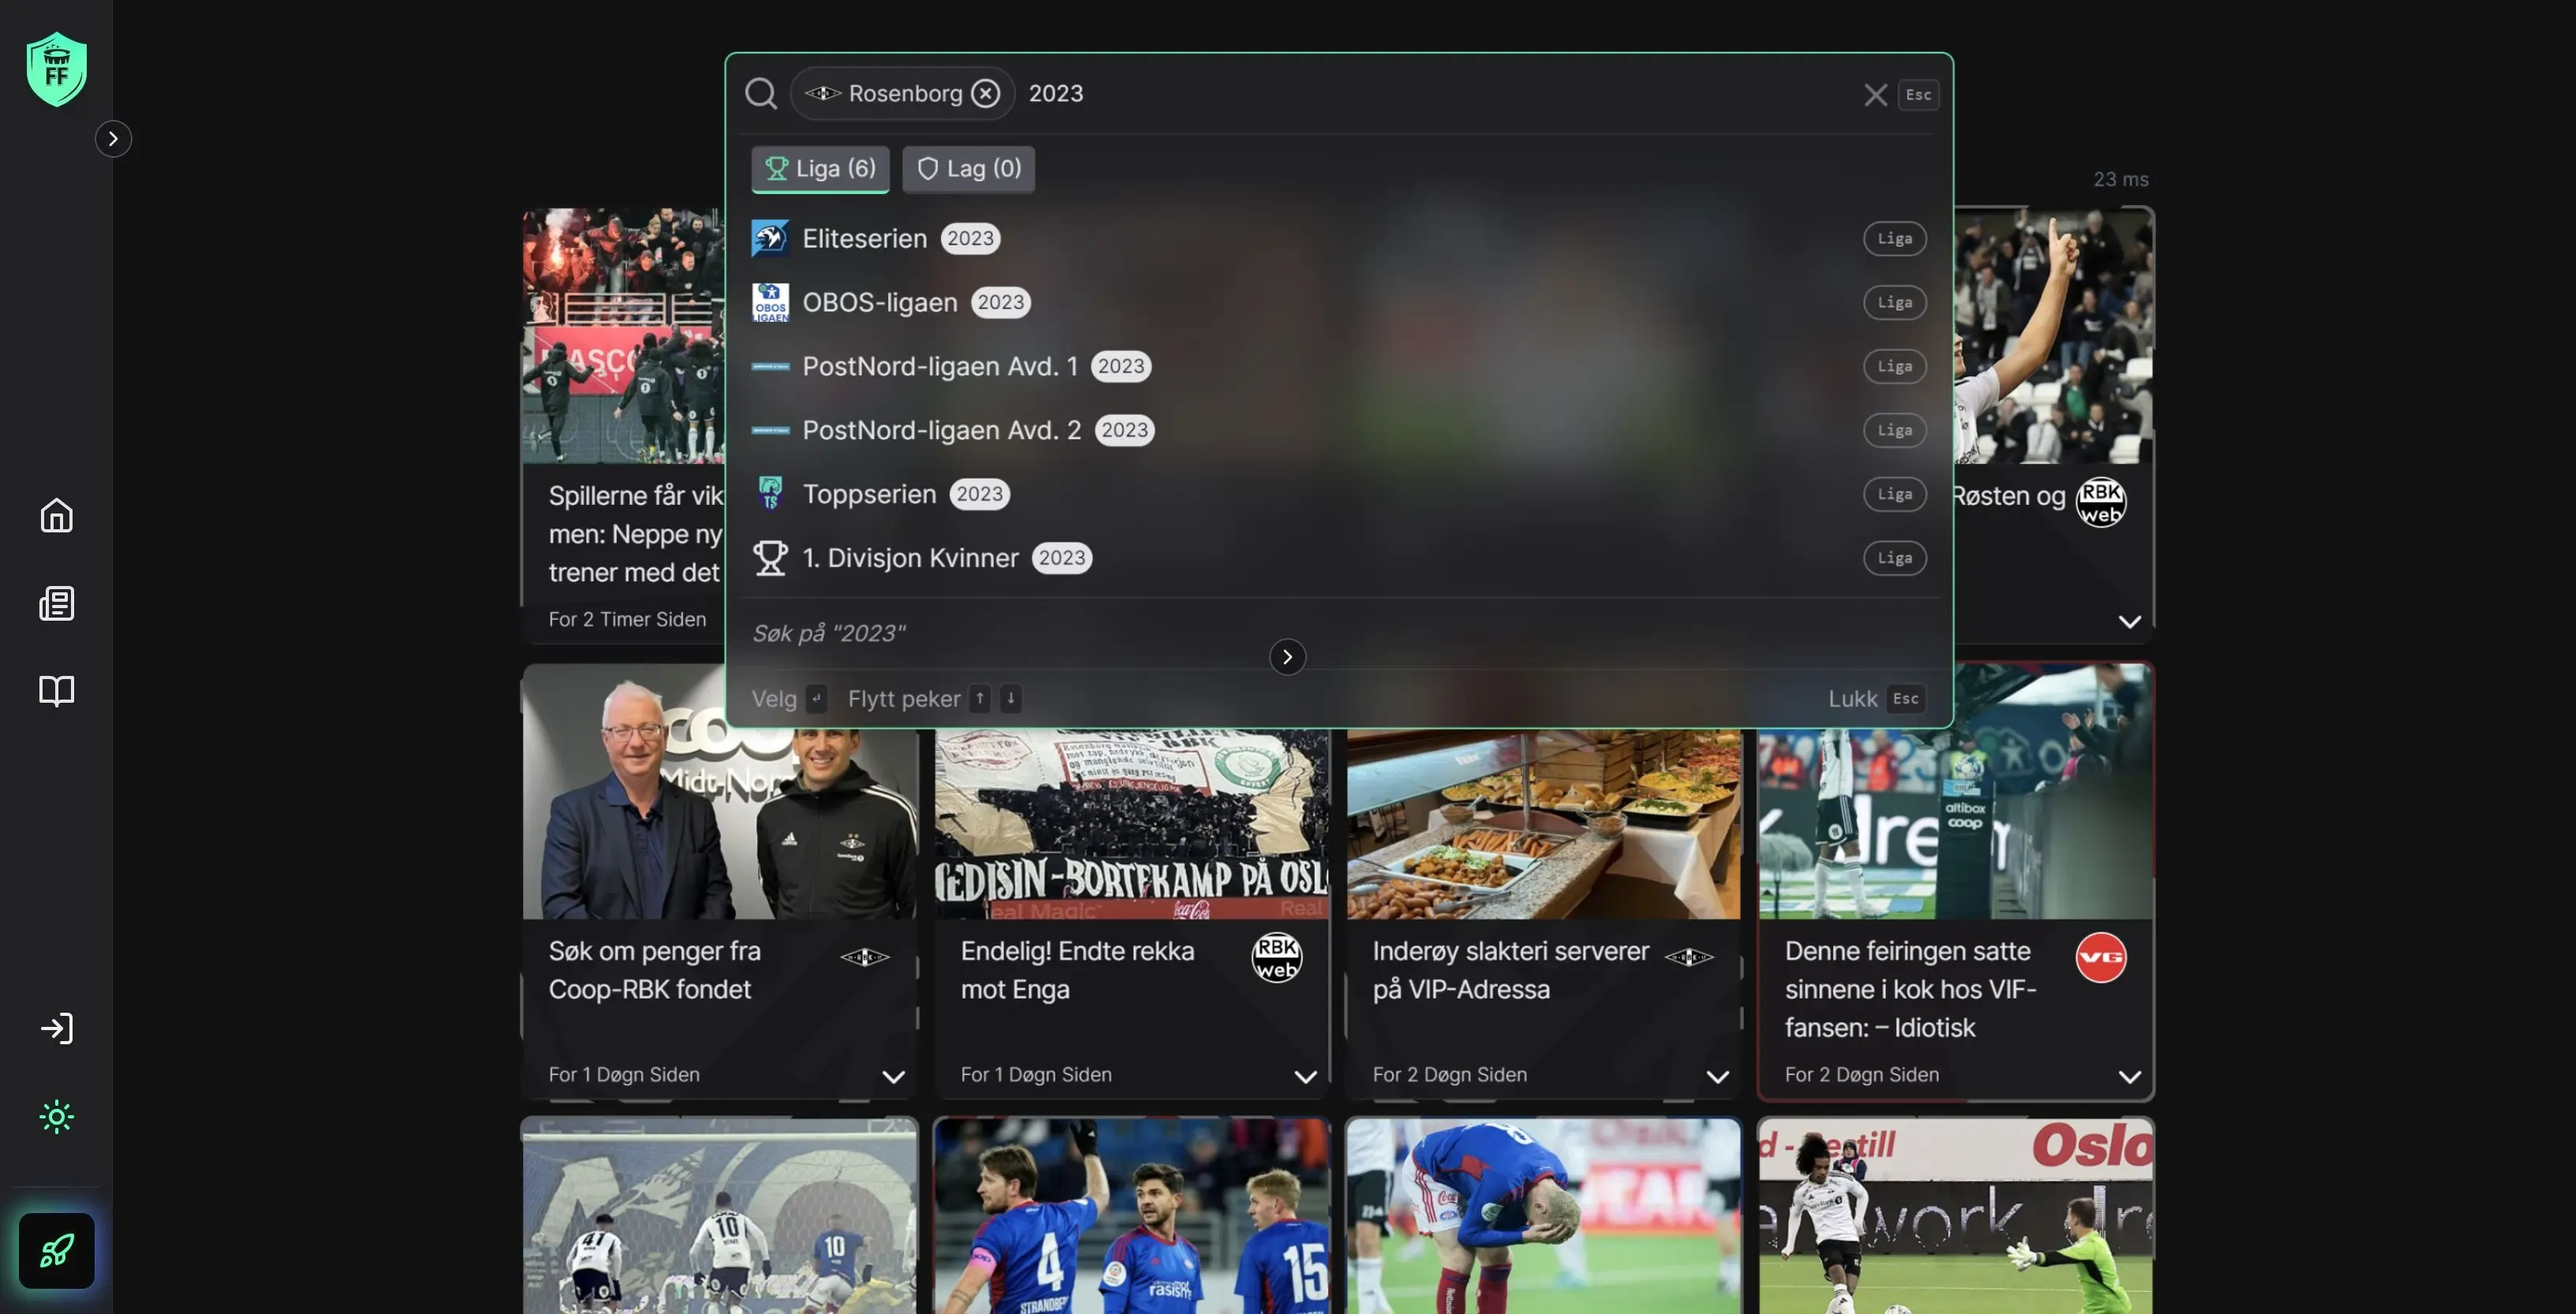The width and height of the screenshot is (2576, 1314).
Task: Open the news feed sidebar icon
Action: (56, 603)
